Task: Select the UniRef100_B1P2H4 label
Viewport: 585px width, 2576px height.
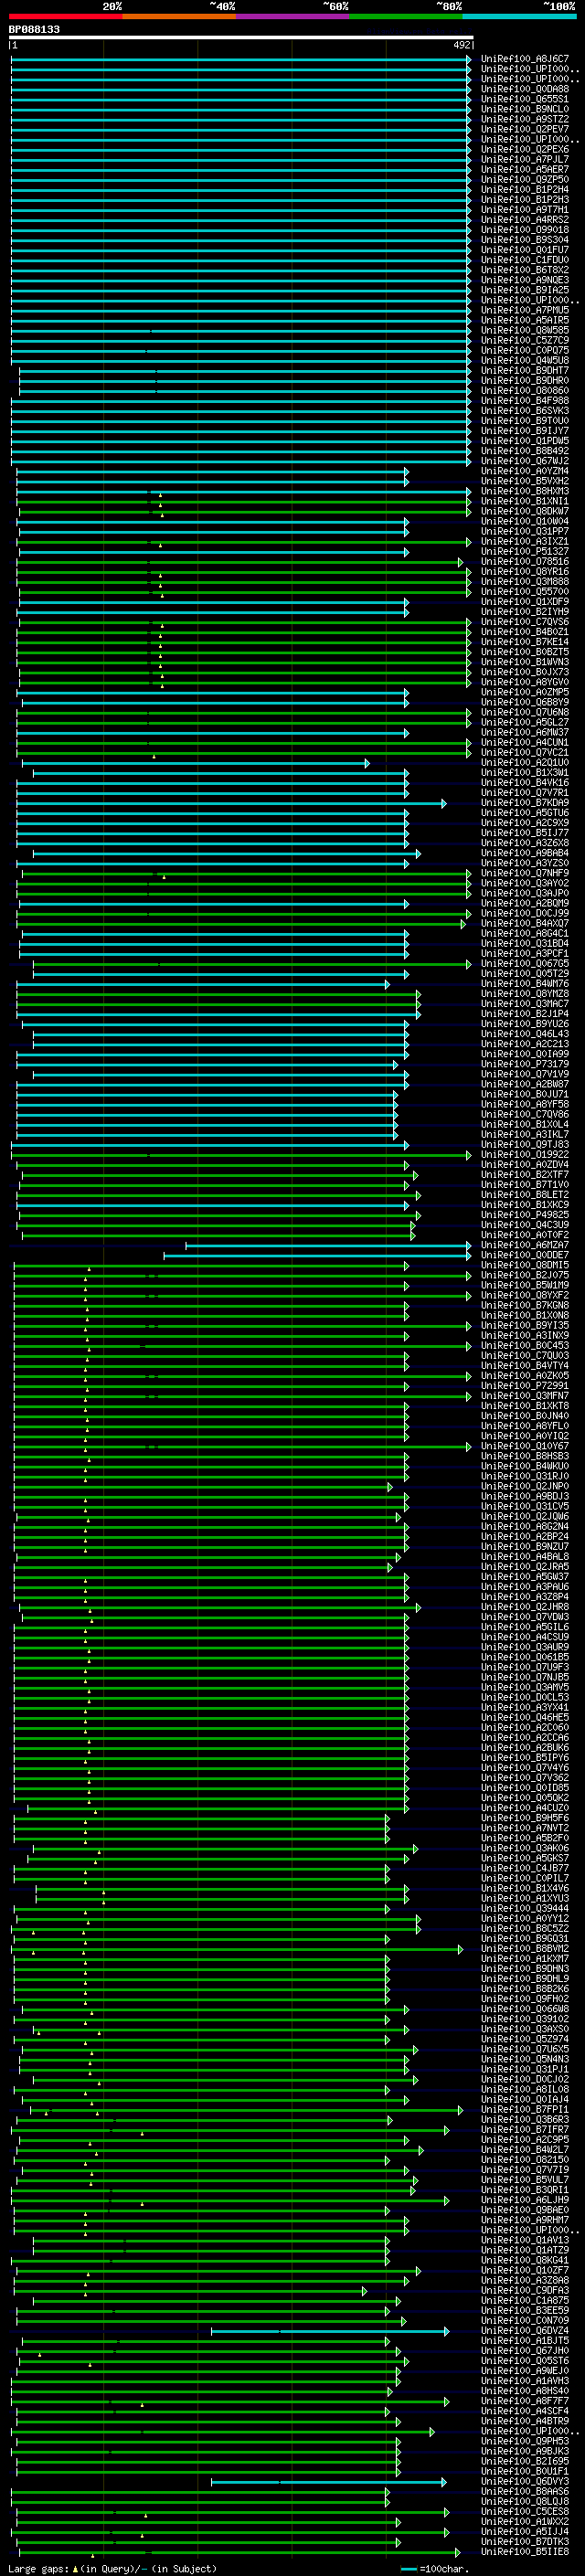Action: 525,189
